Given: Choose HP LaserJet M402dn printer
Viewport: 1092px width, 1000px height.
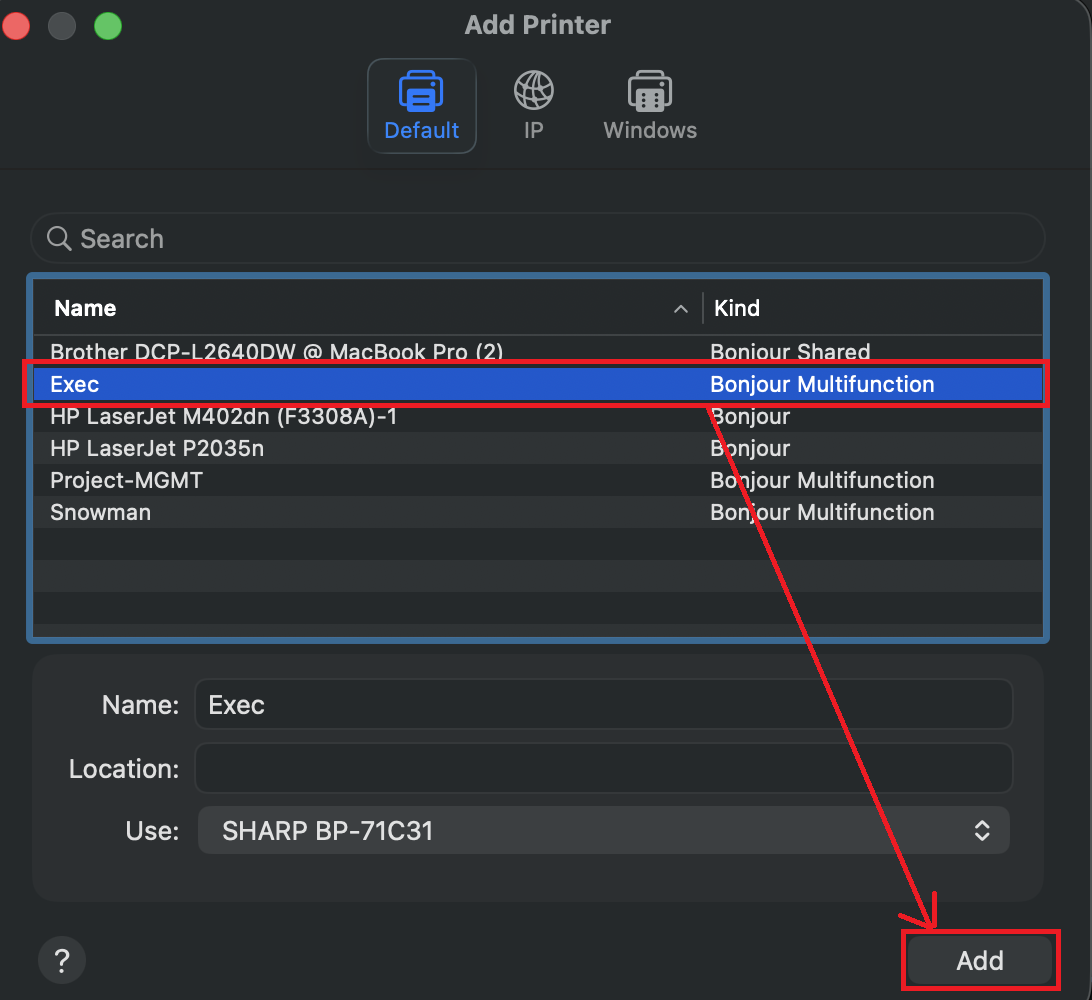Looking at the screenshot, I should (x=224, y=416).
